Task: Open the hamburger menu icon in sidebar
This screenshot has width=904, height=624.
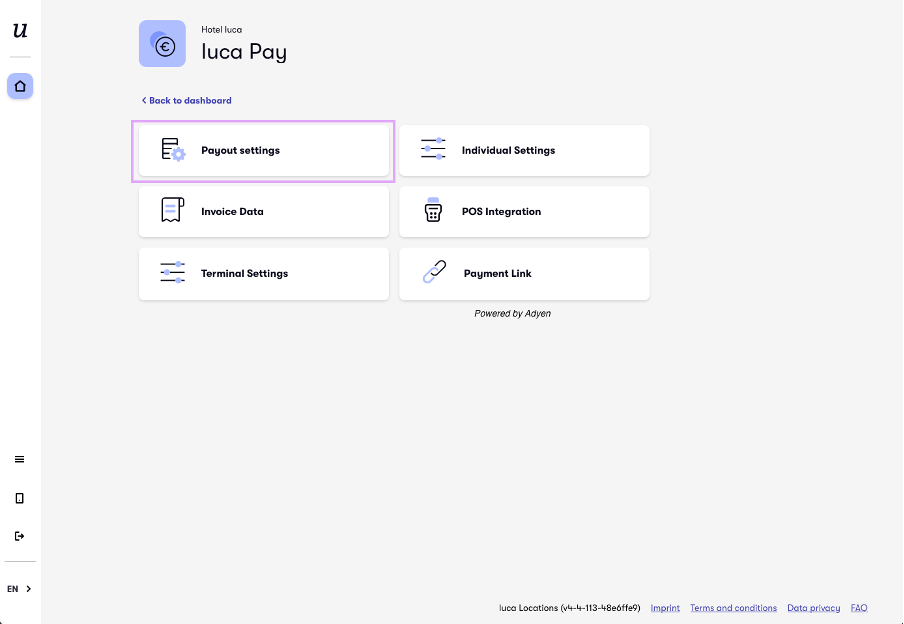Action: (x=20, y=459)
